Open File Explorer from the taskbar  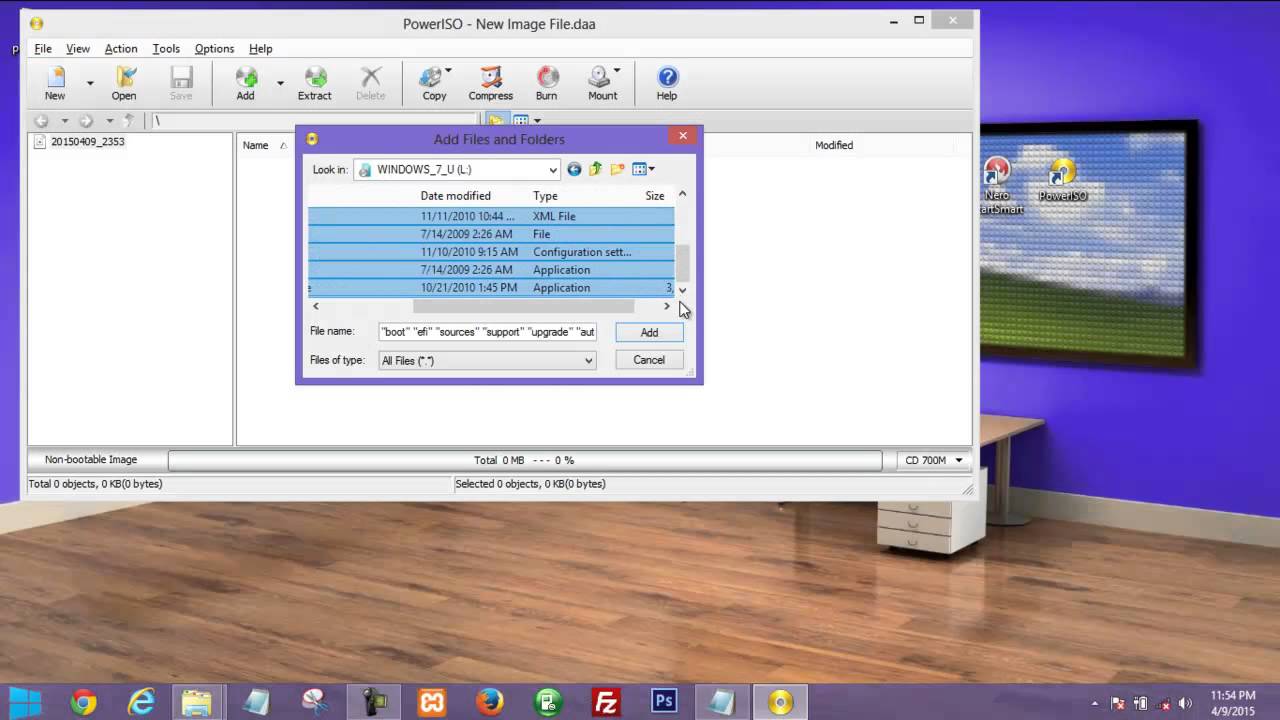(x=198, y=702)
